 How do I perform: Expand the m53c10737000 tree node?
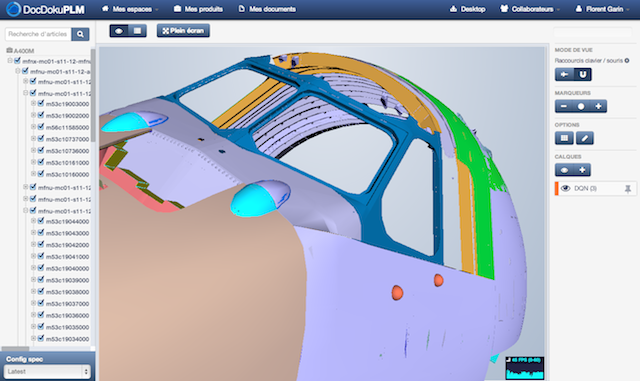pyautogui.click(x=33, y=139)
